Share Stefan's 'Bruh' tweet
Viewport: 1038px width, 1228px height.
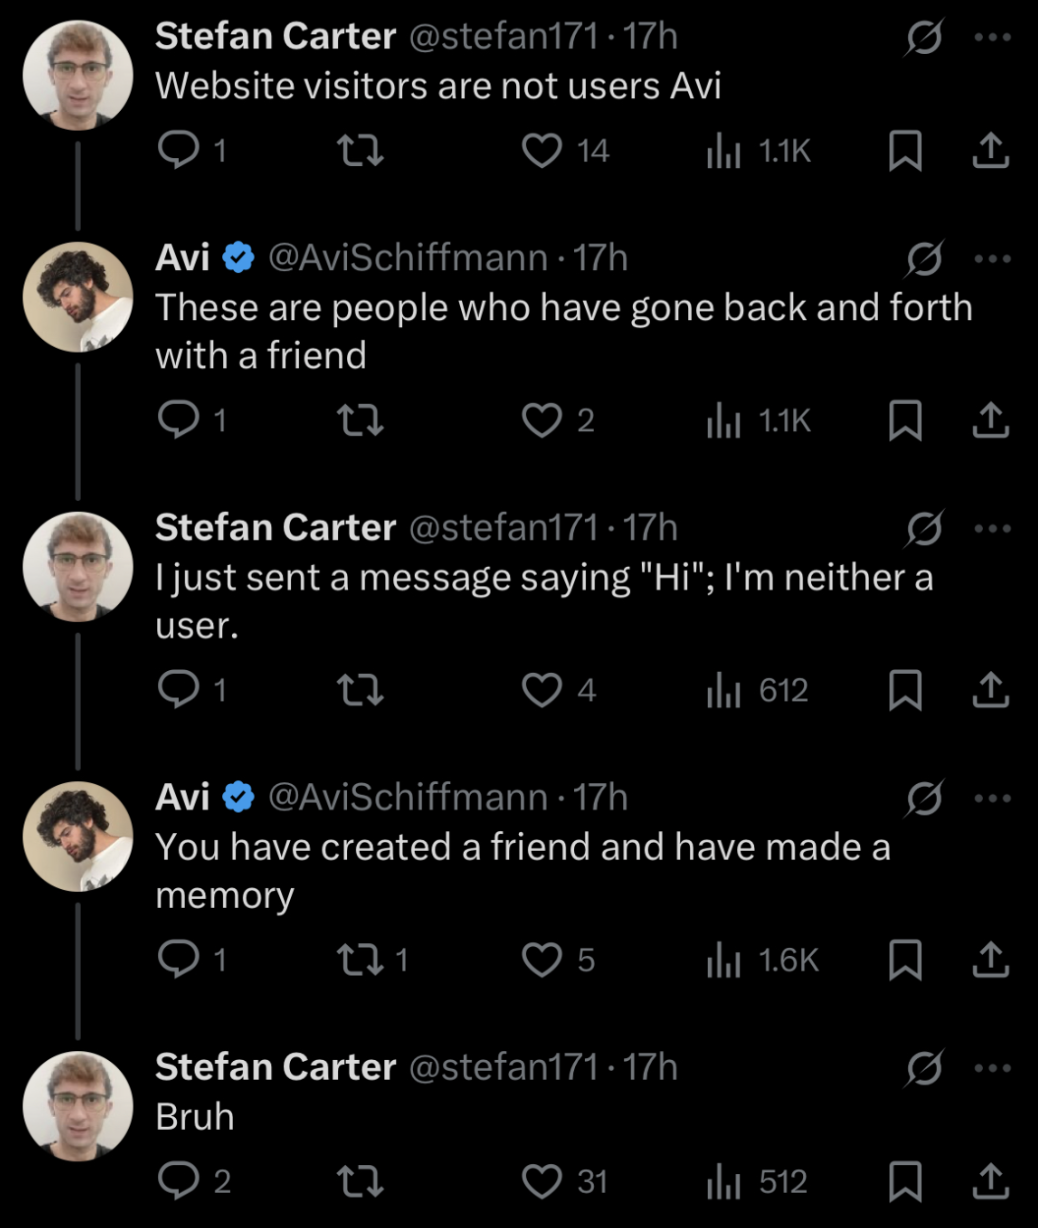click(990, 1181)
